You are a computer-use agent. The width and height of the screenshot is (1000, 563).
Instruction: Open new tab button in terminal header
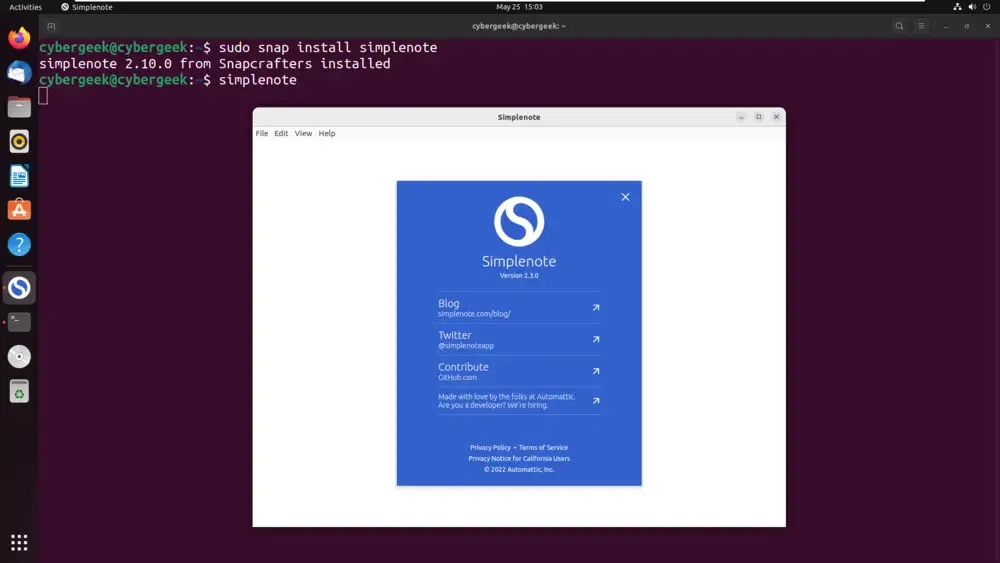tap(51, 26)
